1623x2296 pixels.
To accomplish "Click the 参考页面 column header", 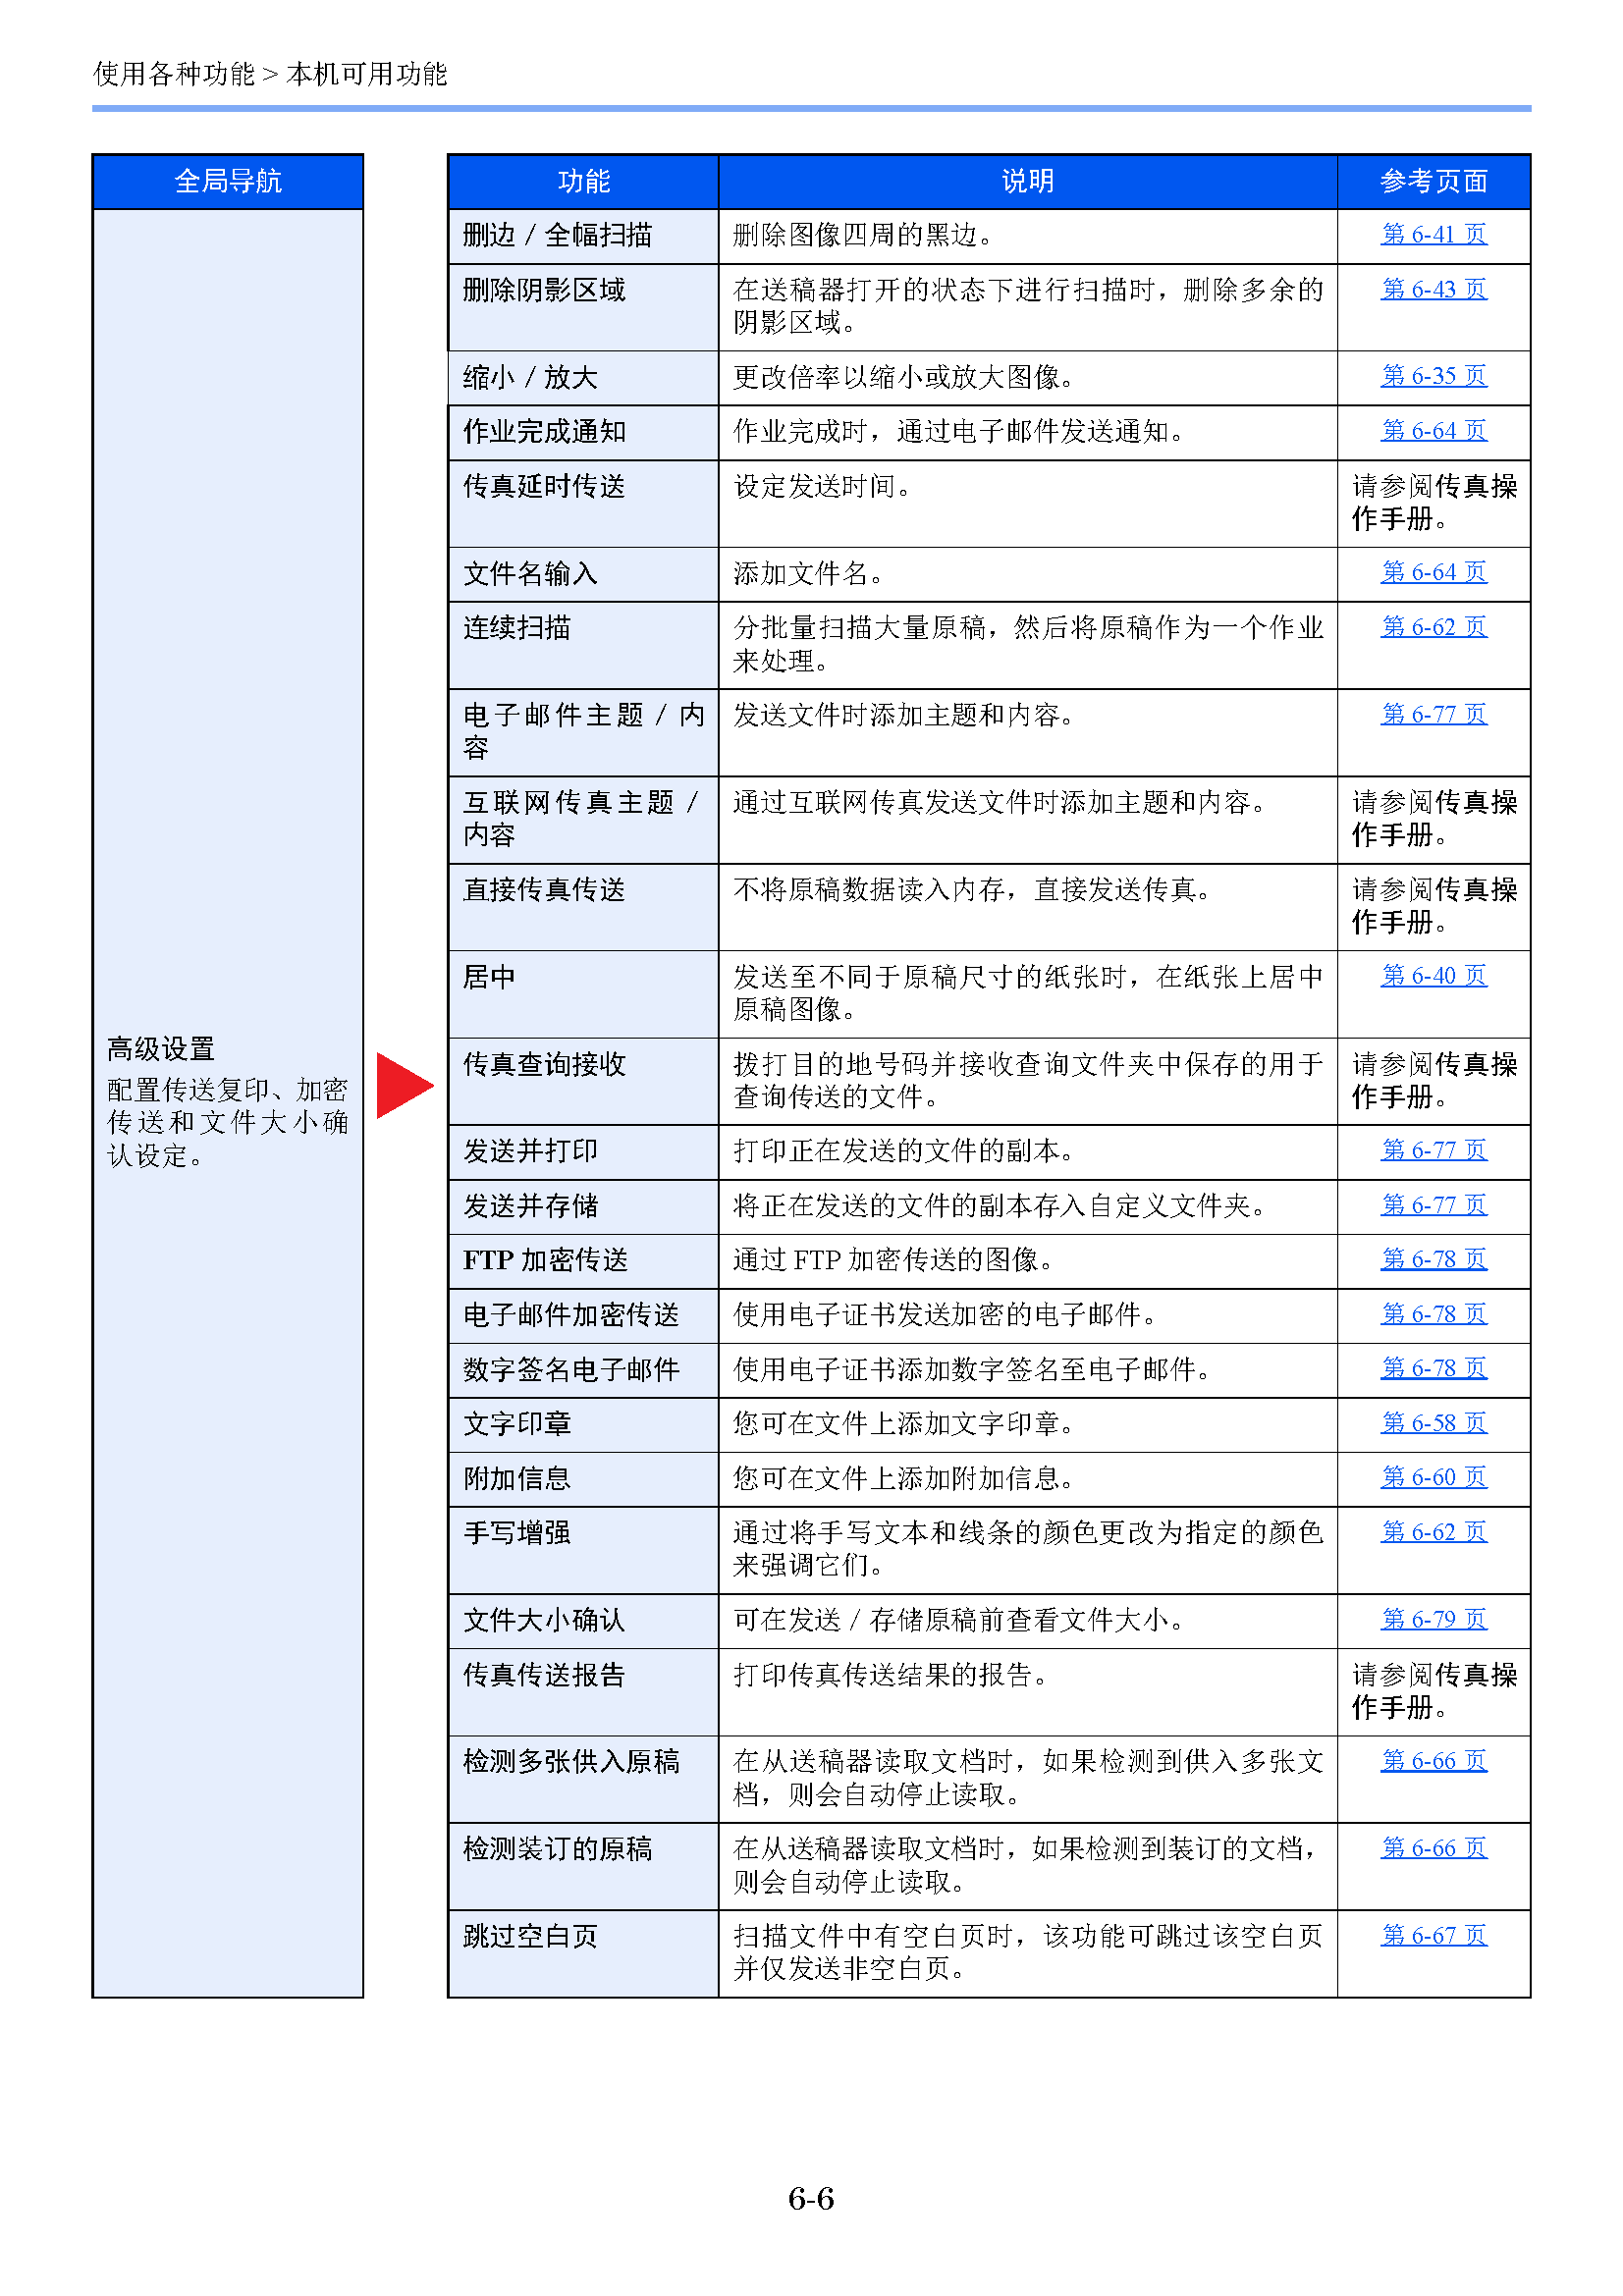I will pos(1434,181).
